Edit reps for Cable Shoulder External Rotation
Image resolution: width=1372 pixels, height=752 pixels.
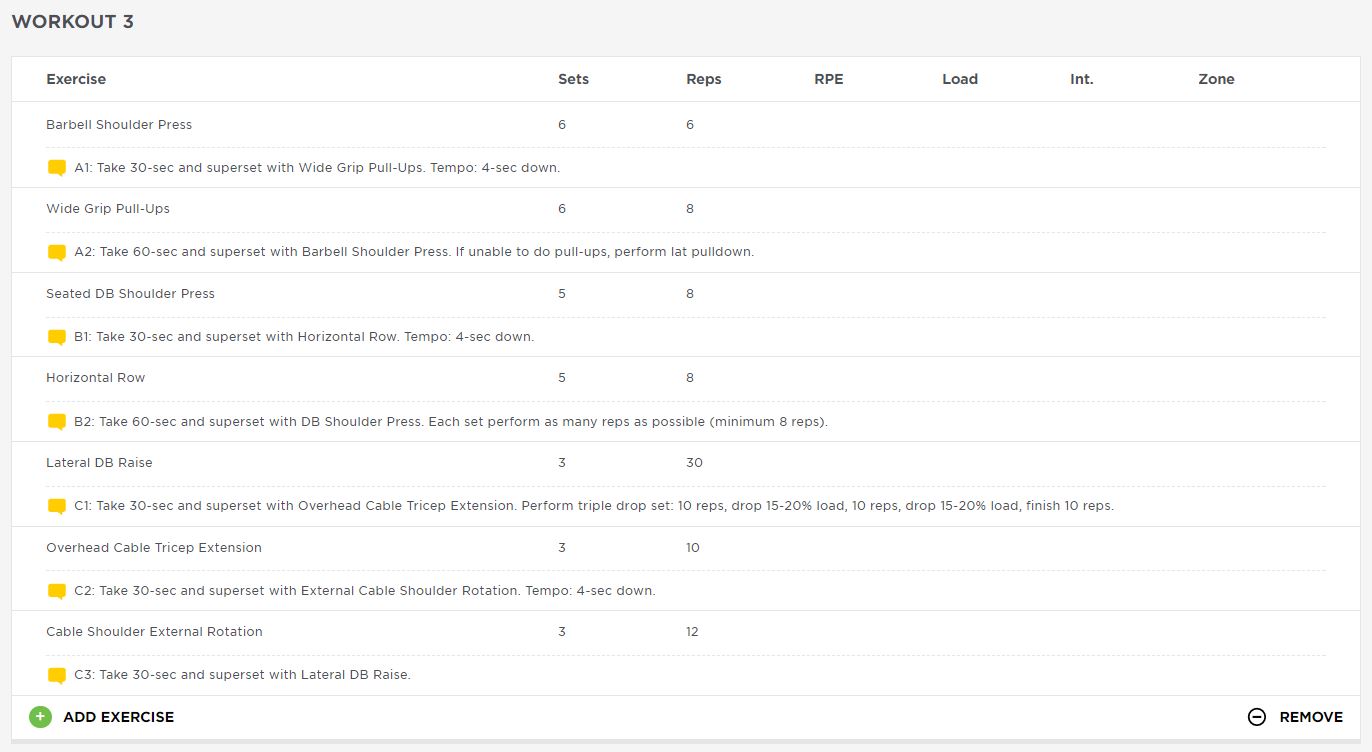tap(692, 632)
